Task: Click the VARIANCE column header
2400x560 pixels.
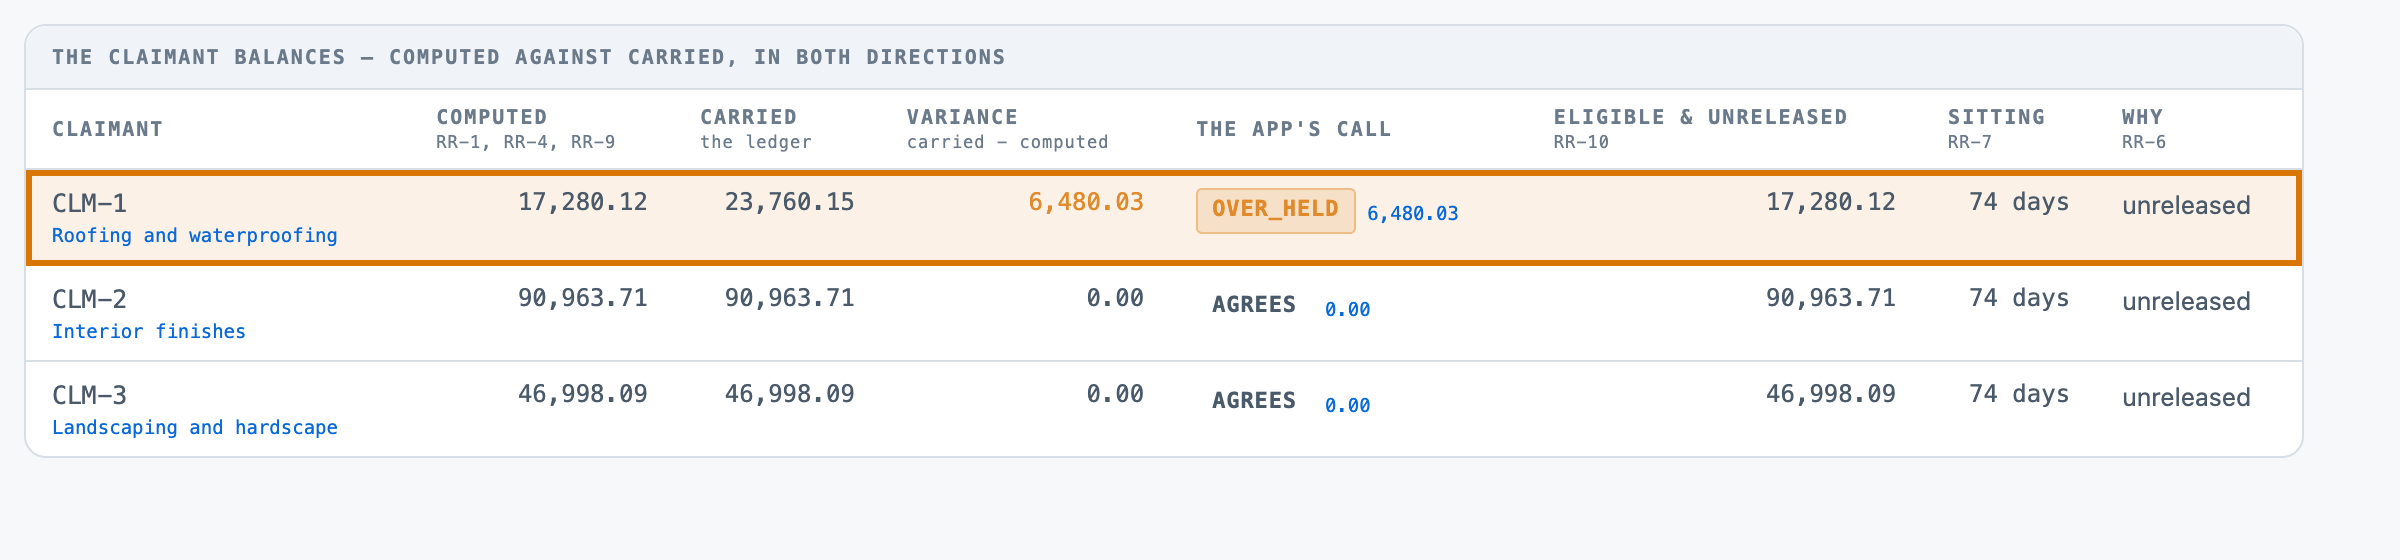Action: tap(962, 117)
